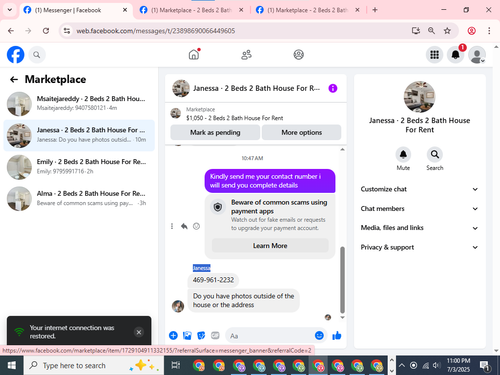Attach a photo using image icon
500x375 pixels.
(187, 335)
